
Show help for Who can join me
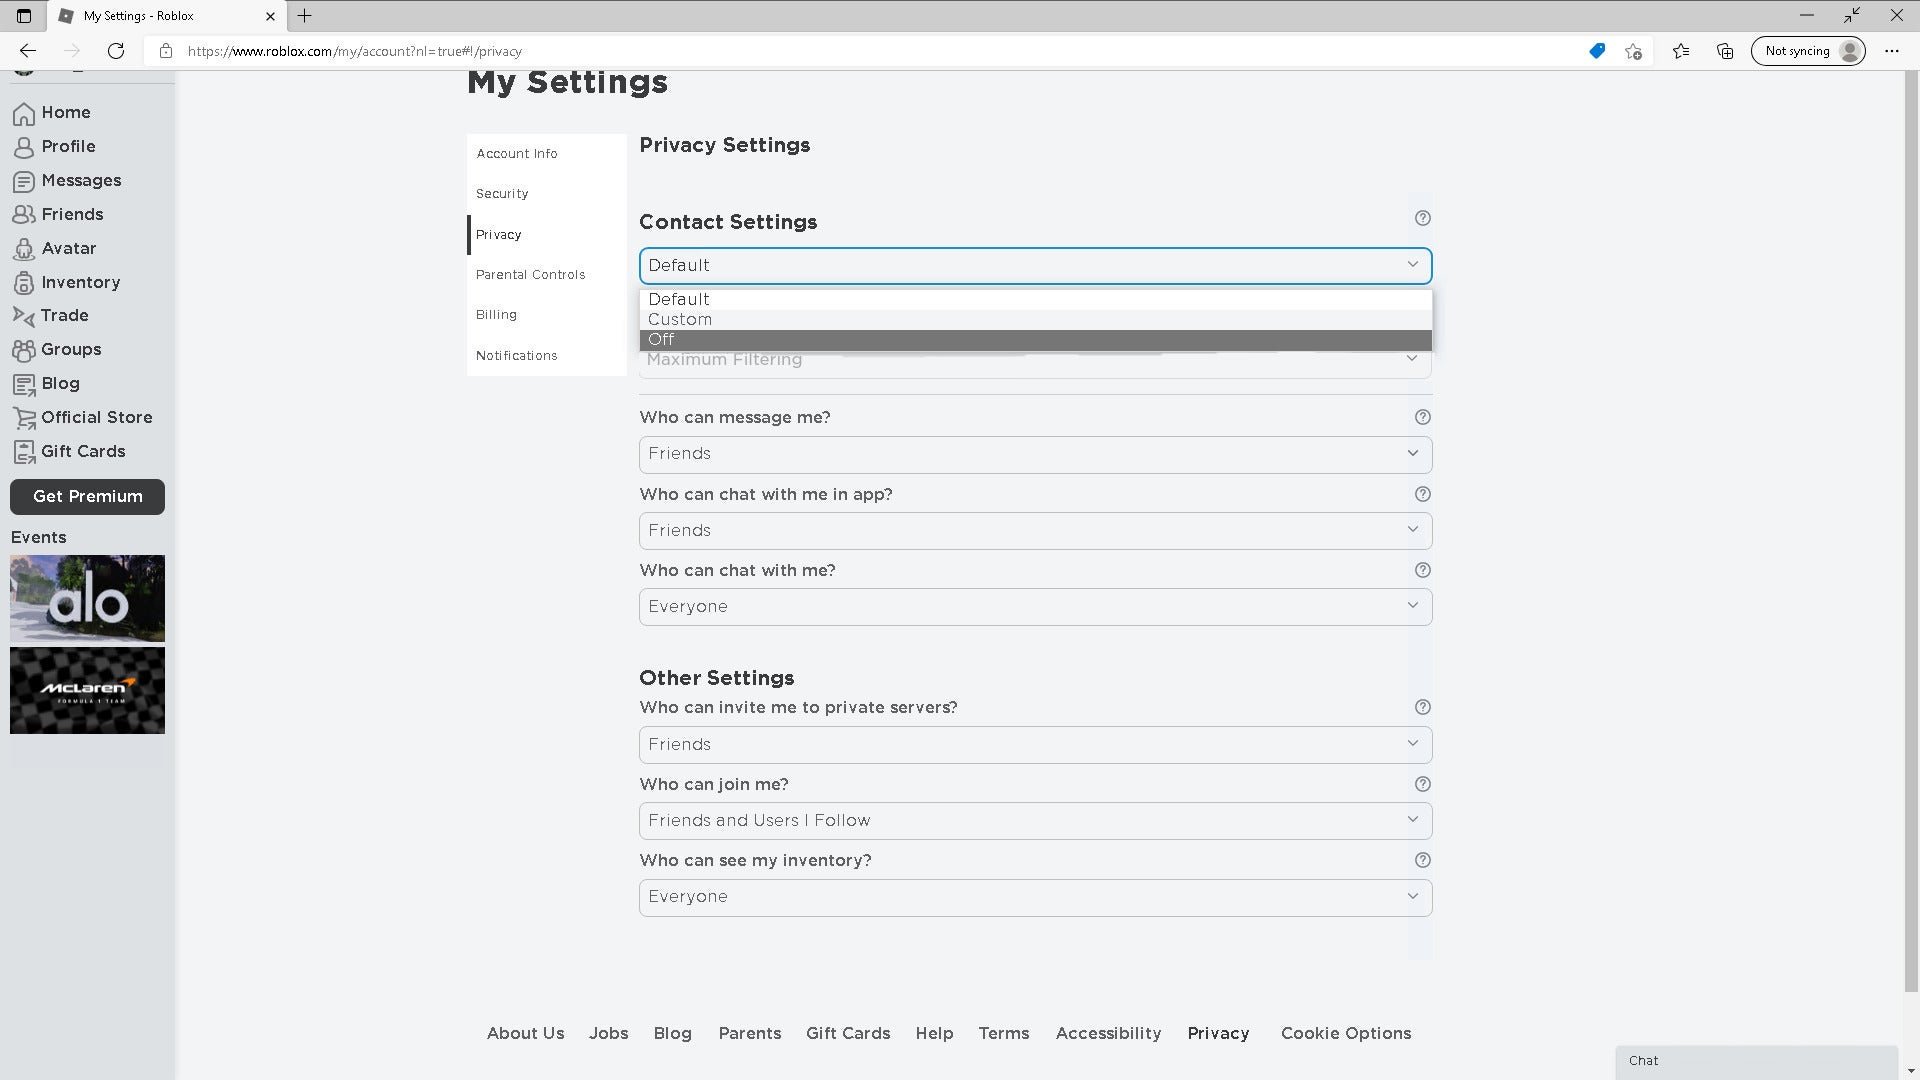1423,784
